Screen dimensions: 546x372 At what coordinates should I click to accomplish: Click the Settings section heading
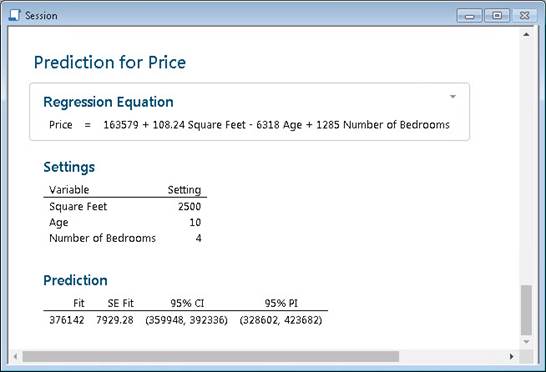(x=69, y=167)
